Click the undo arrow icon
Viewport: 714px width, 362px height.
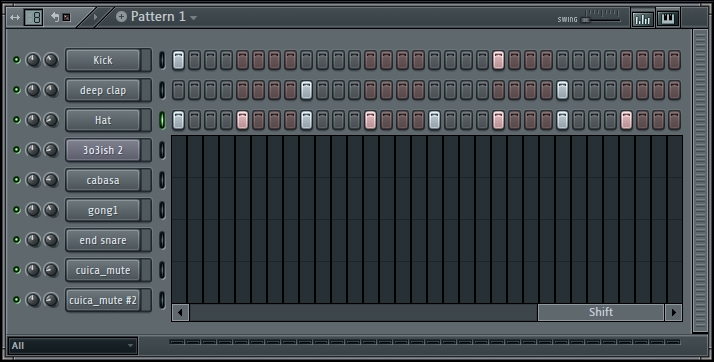(x=55, y=17)
